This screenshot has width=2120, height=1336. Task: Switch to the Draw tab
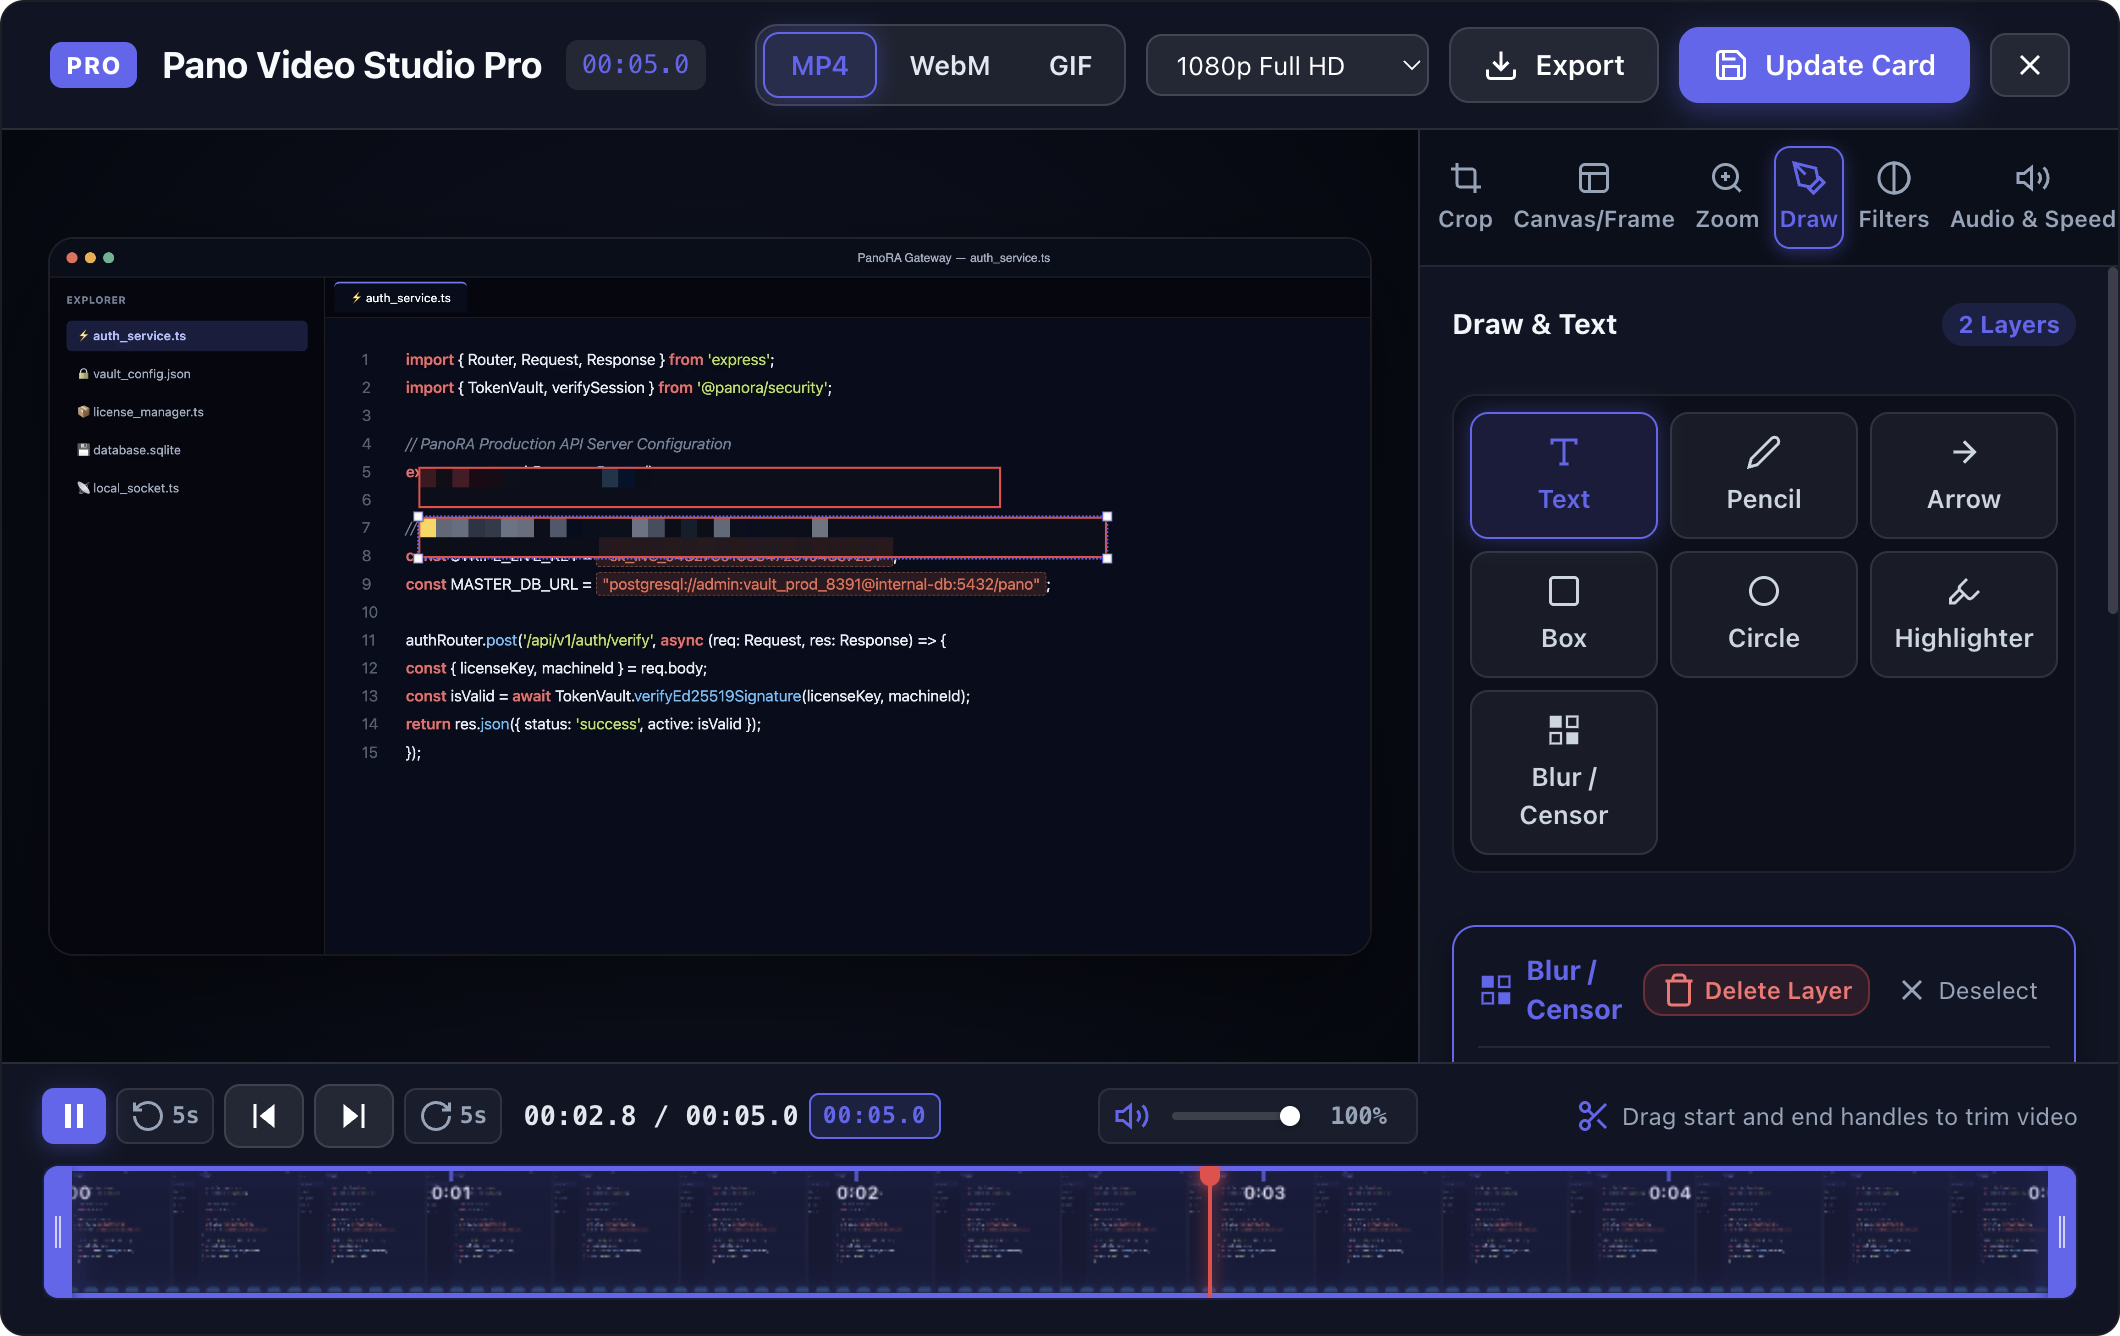[x=1808, y=197]
